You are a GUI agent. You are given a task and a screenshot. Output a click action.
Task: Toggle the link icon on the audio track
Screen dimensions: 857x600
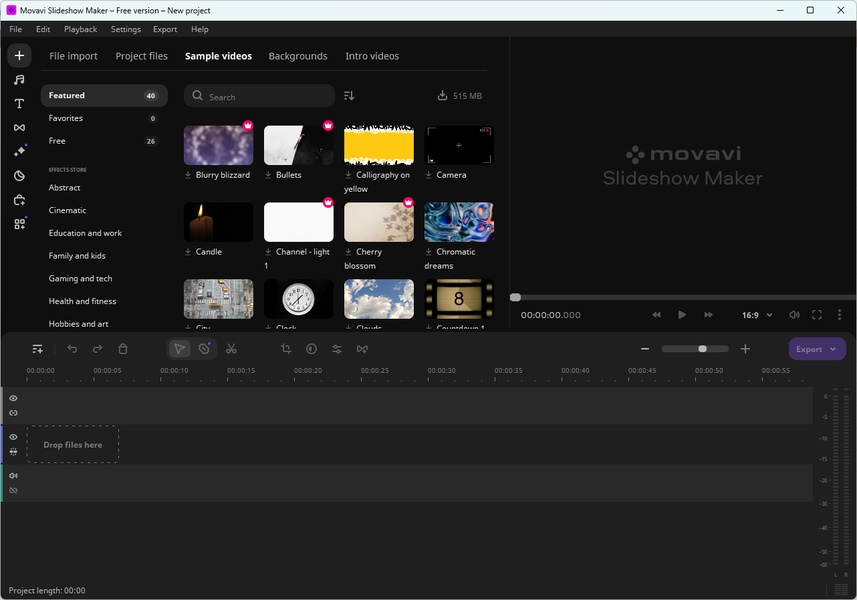click(x=14, y=491)
